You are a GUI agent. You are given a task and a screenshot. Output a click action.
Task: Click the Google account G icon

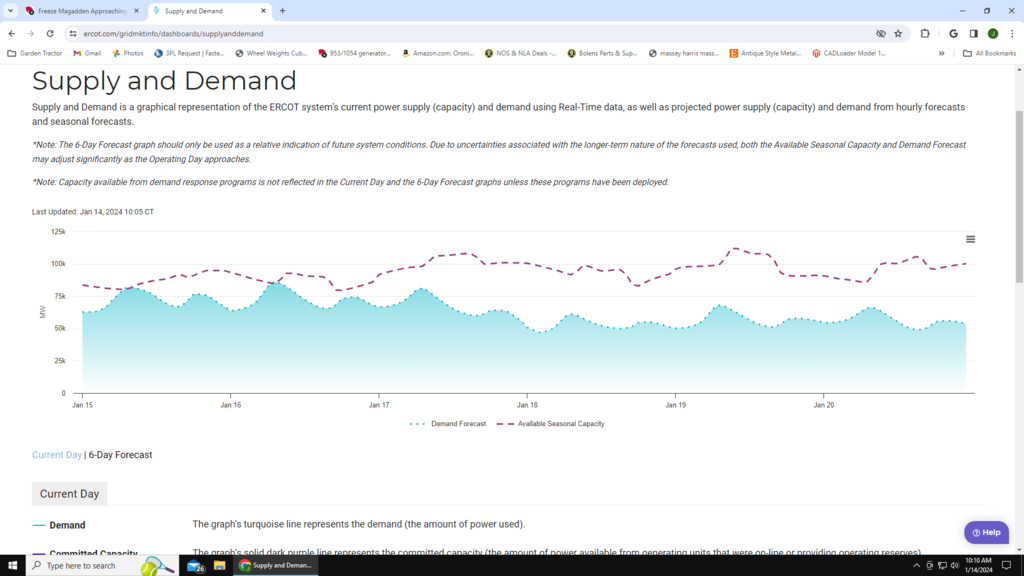pyautogui.click(x=953, y=33)
